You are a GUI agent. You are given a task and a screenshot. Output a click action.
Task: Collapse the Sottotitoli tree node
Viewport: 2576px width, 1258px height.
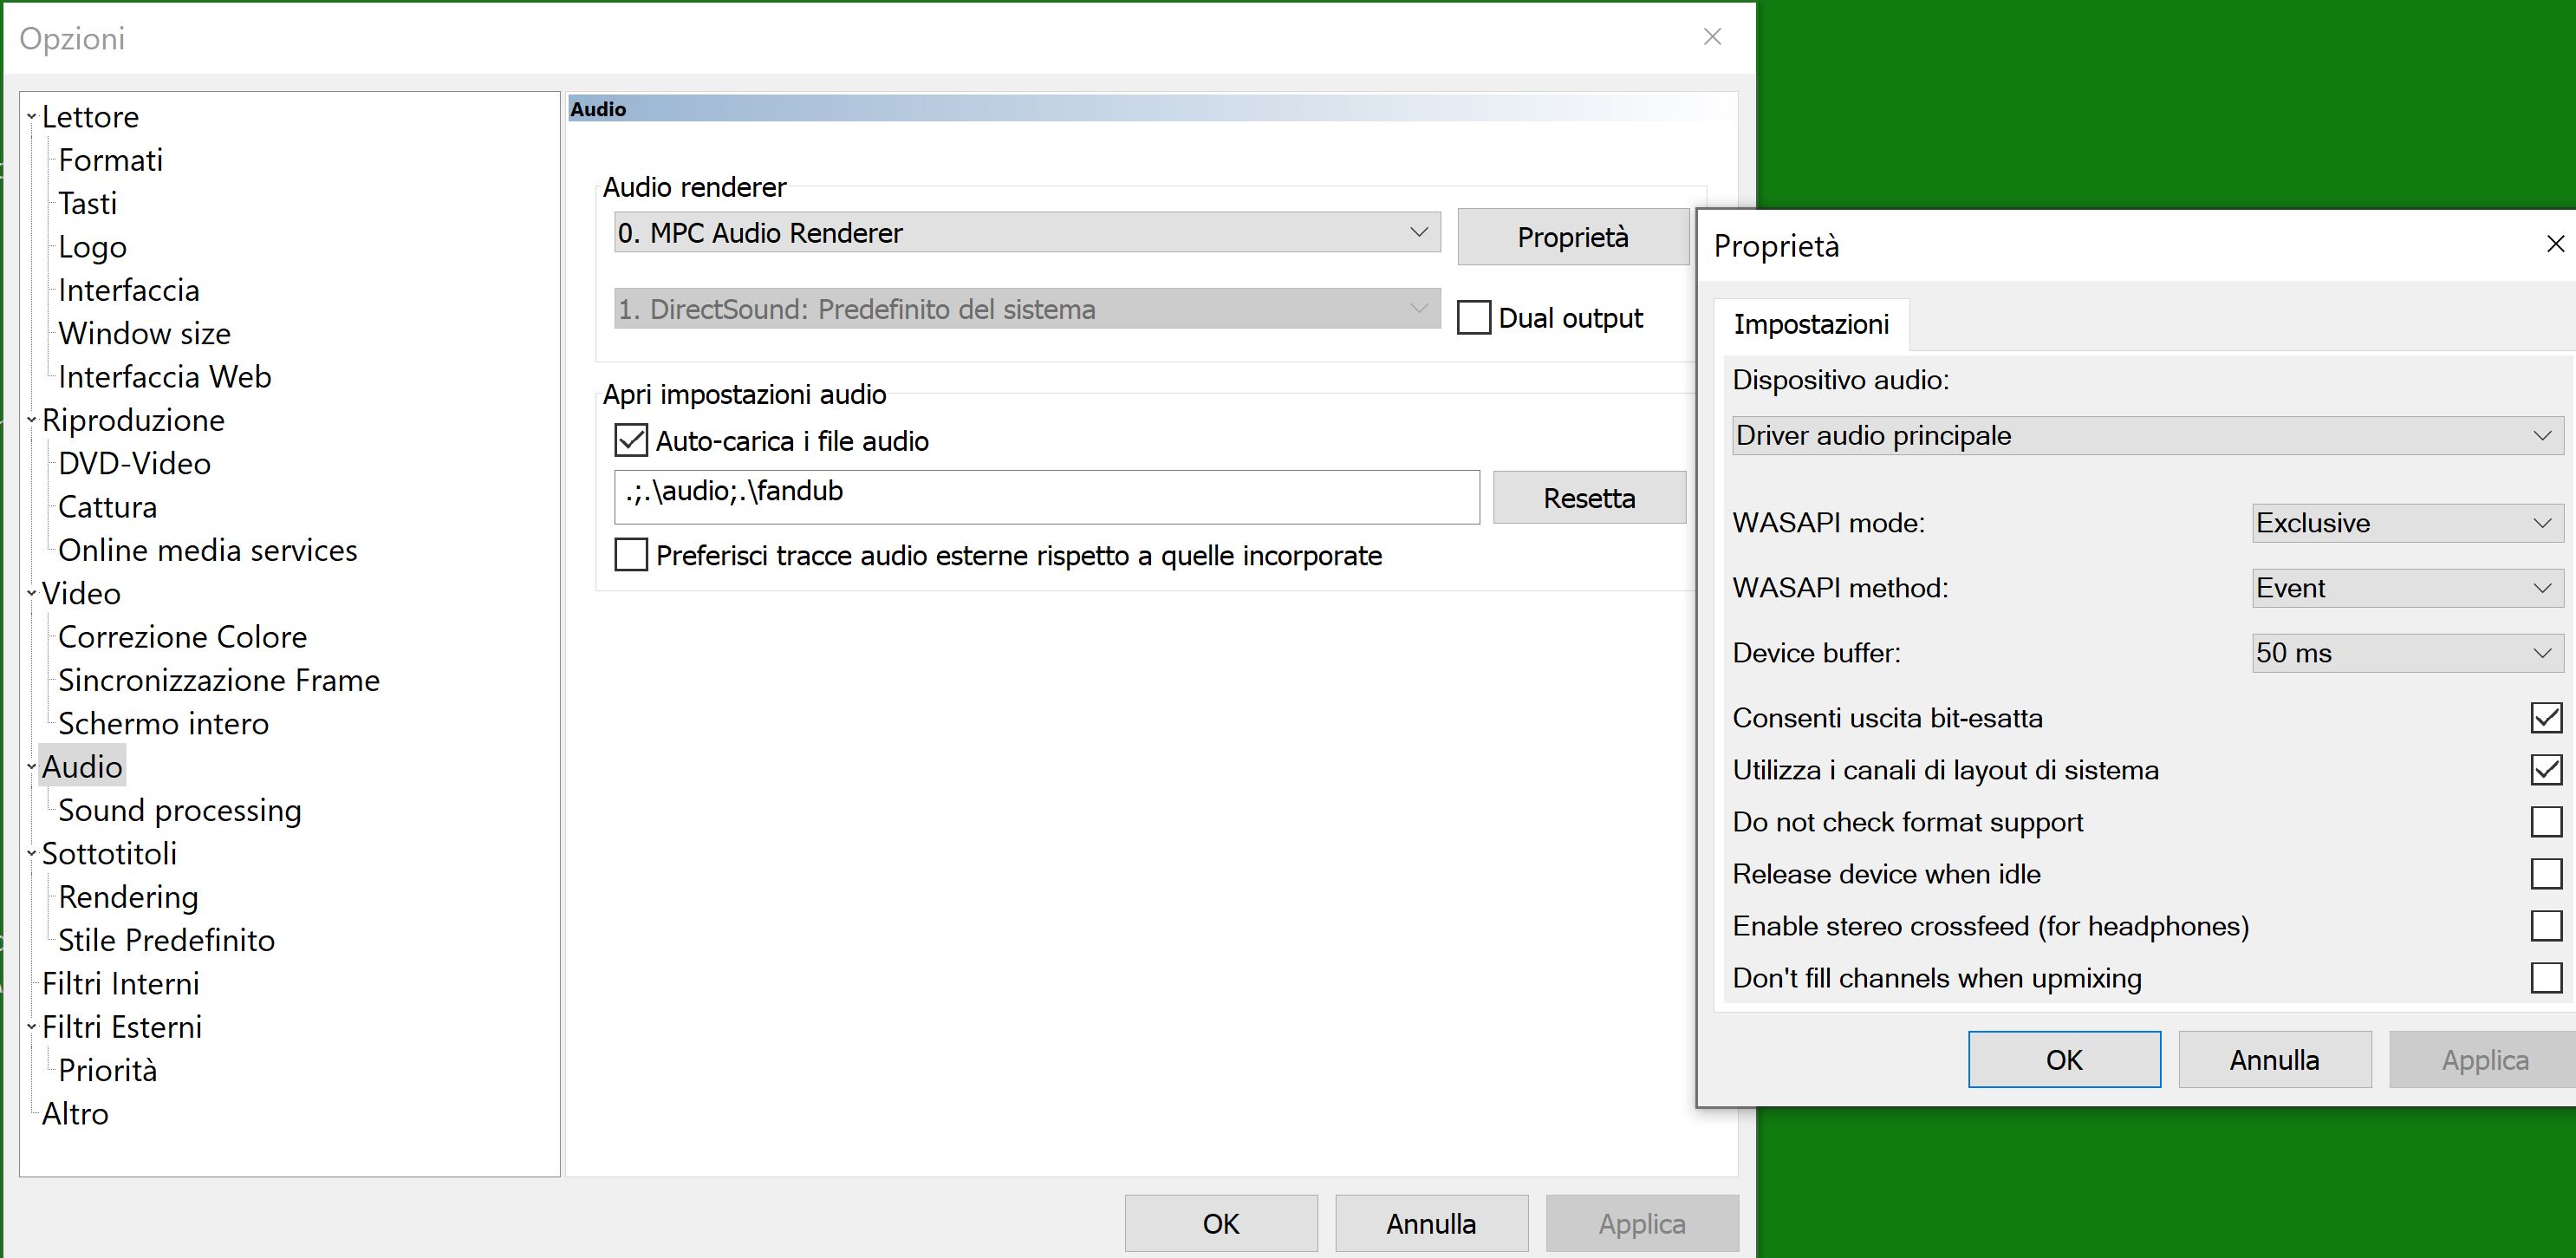(31, 854)
